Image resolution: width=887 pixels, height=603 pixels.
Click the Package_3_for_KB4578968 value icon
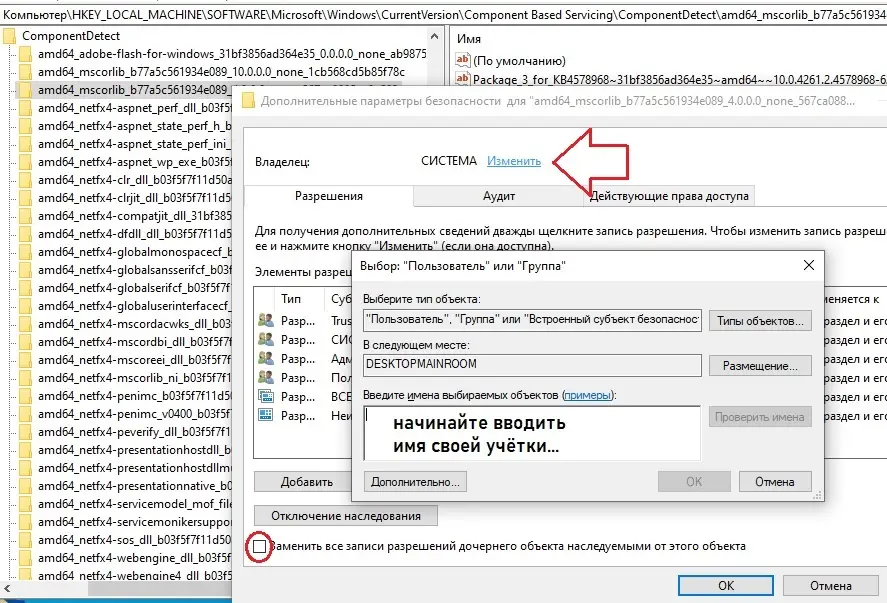click(463, 77)
